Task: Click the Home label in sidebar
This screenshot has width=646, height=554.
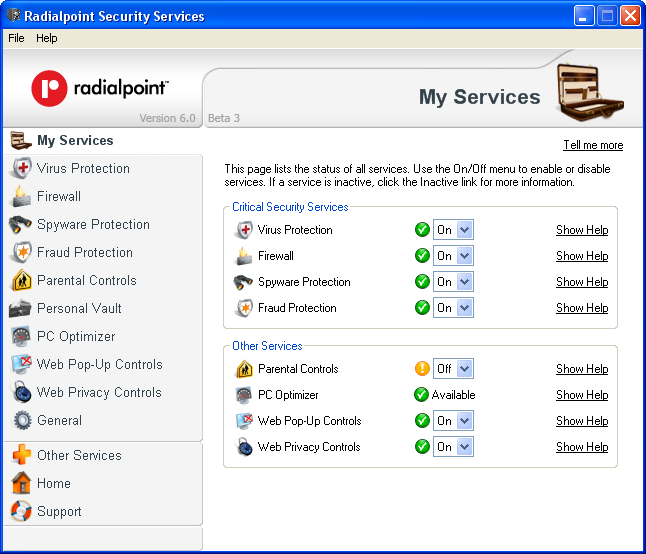Action: (x=54, y=483)
